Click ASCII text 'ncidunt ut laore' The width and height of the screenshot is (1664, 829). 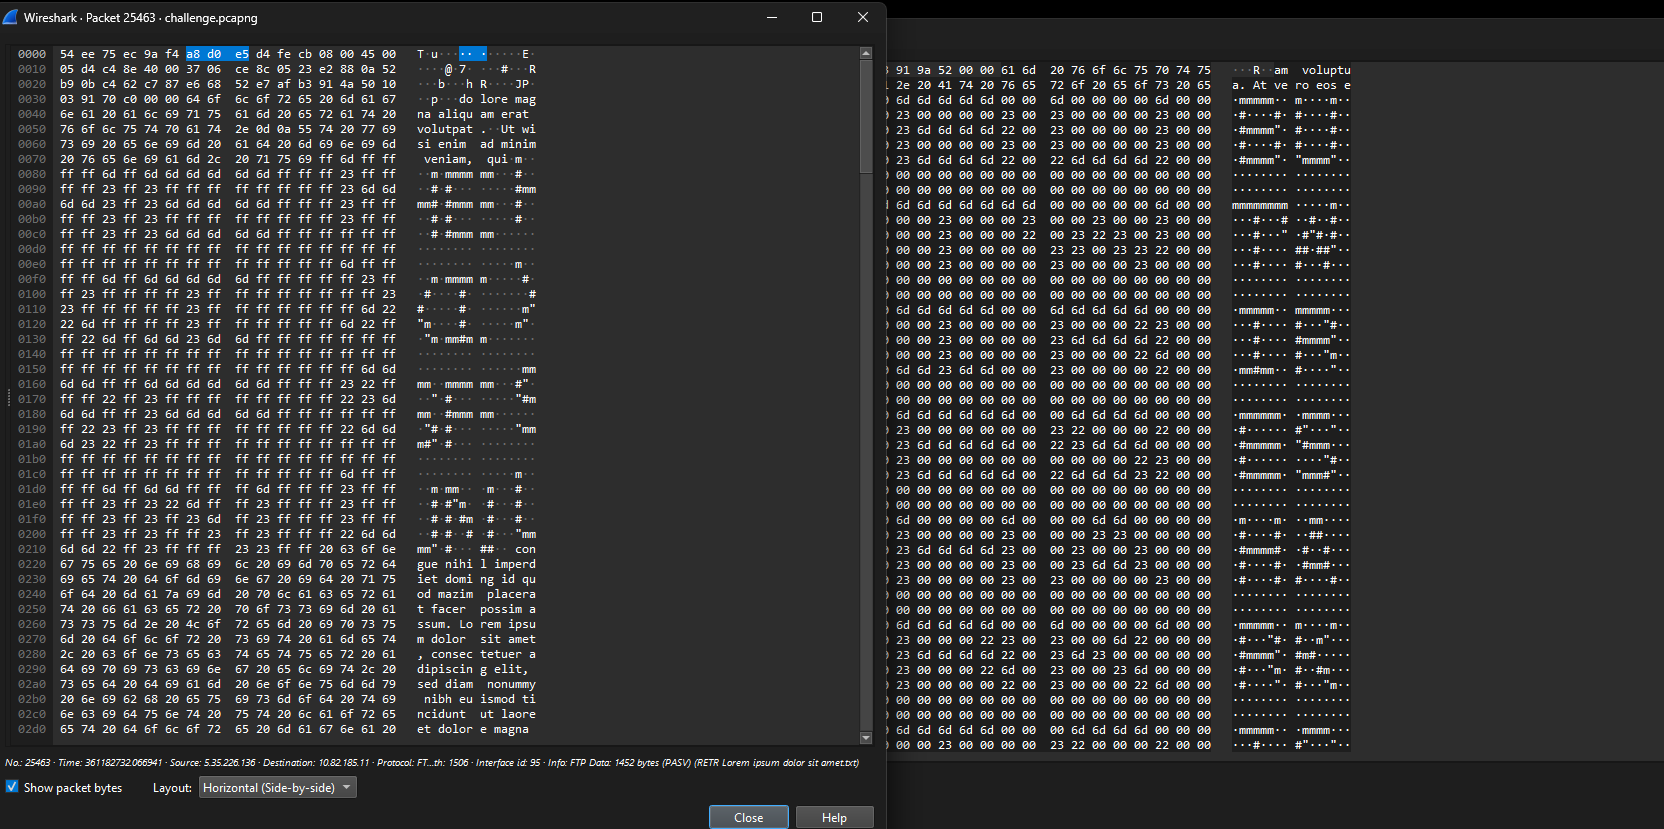(x=476, y=714)
